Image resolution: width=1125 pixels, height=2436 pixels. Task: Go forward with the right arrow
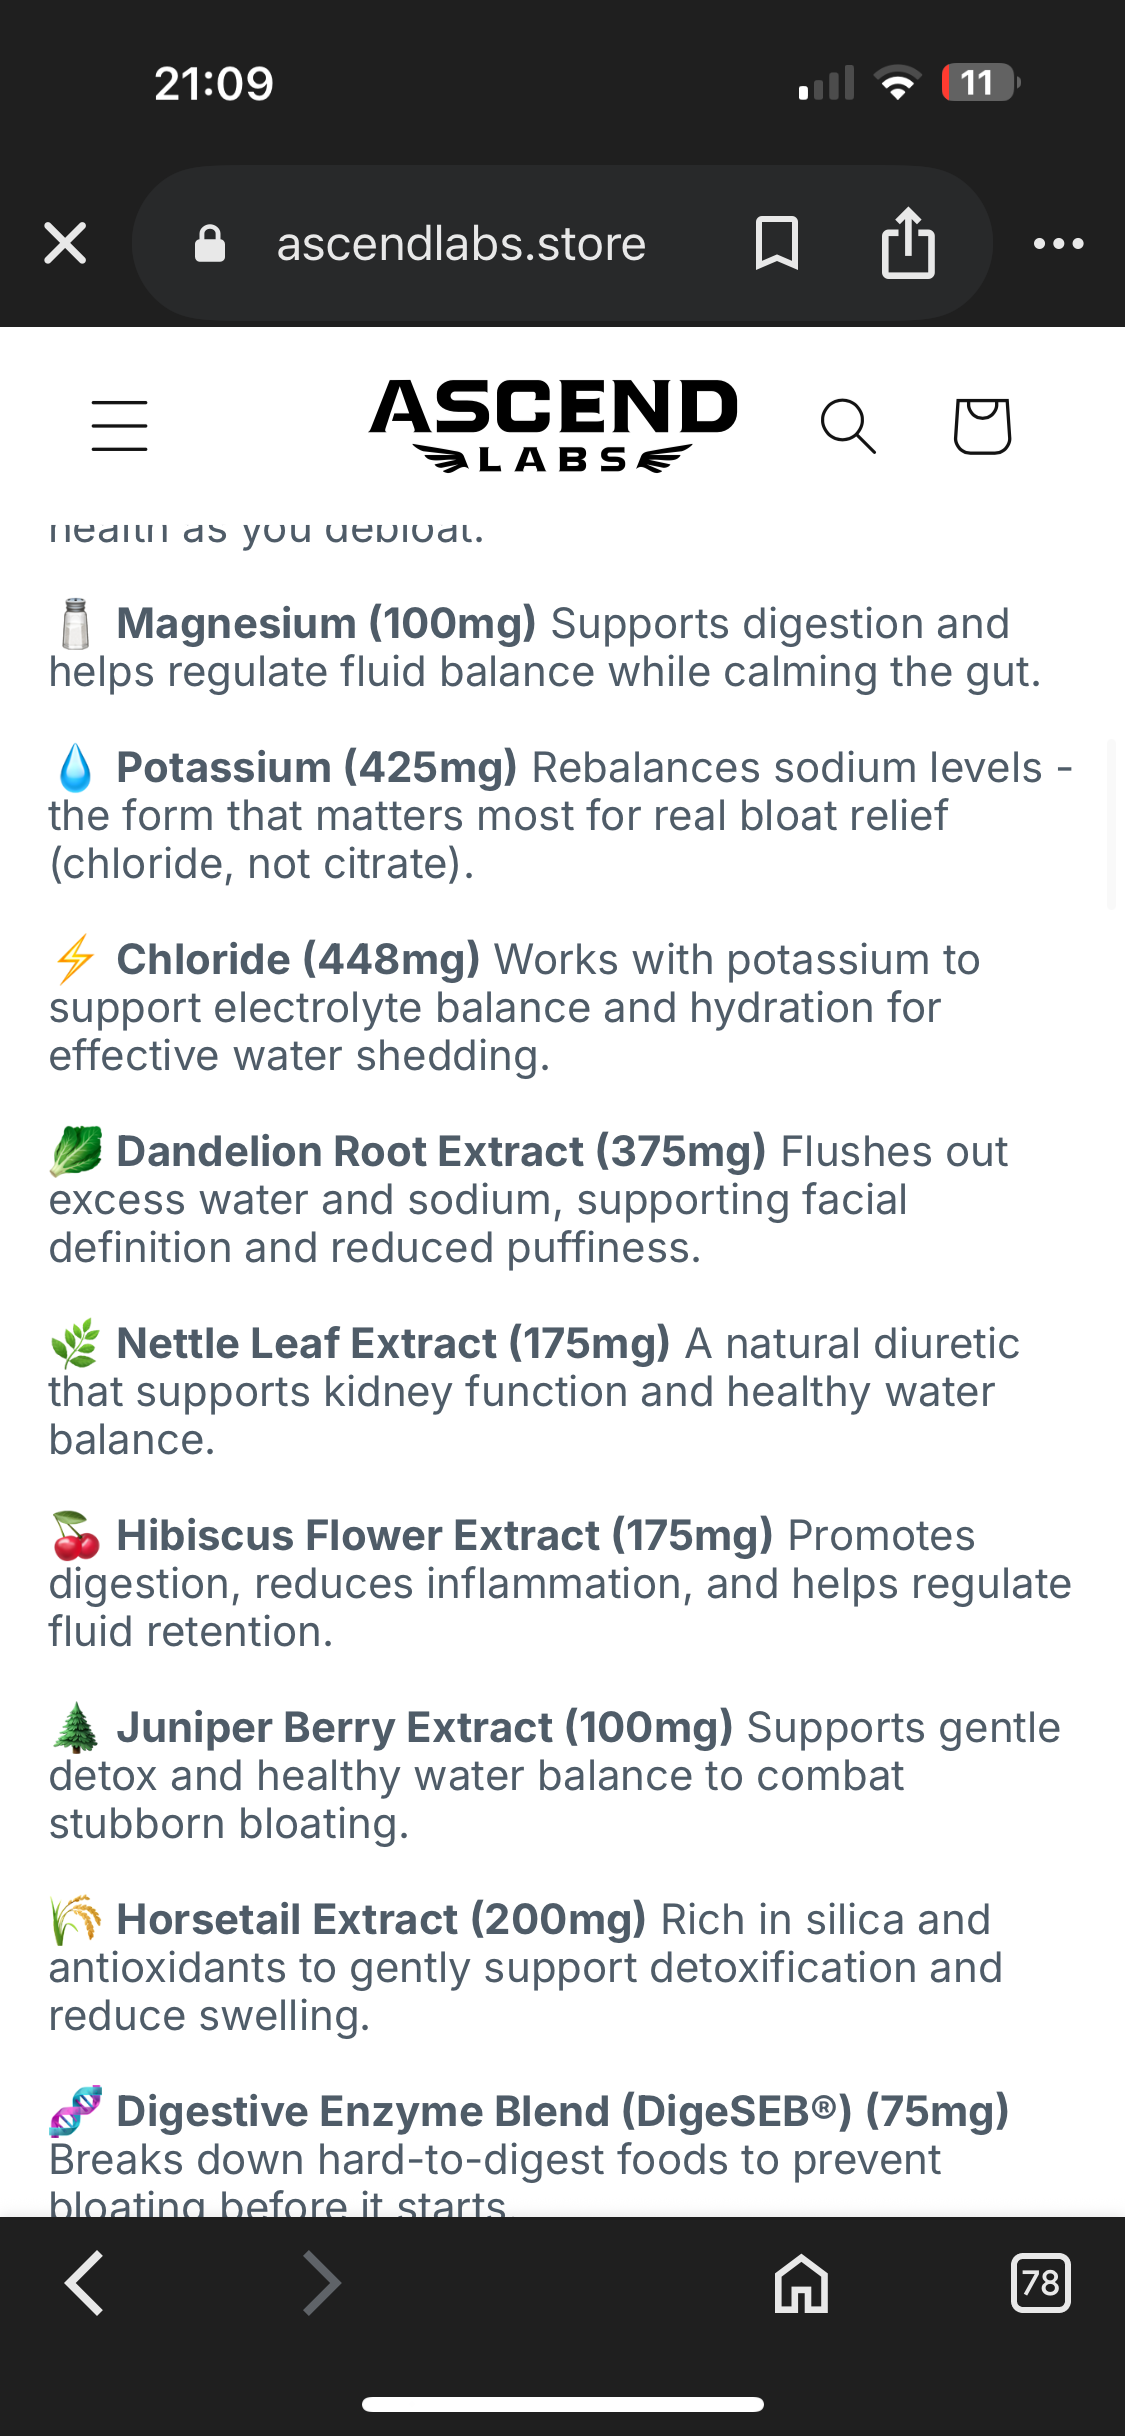[x=321, y=2283]
